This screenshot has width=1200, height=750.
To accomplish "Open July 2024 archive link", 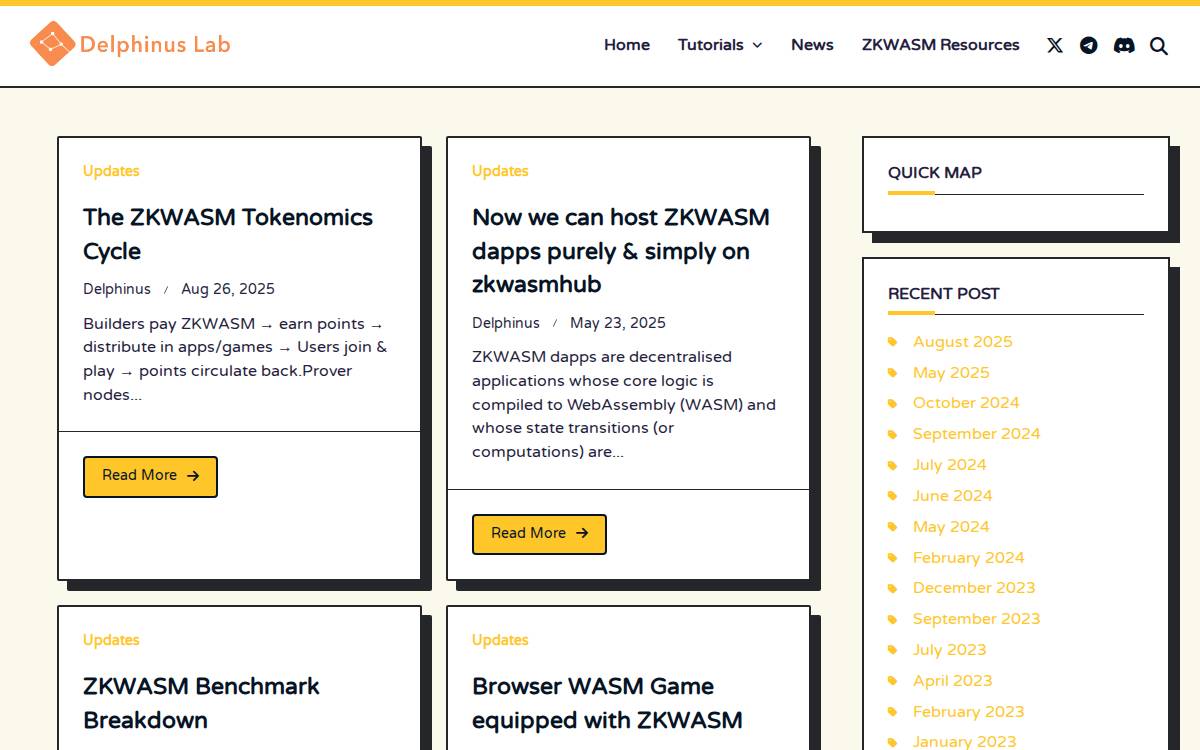I will [950, 465].
